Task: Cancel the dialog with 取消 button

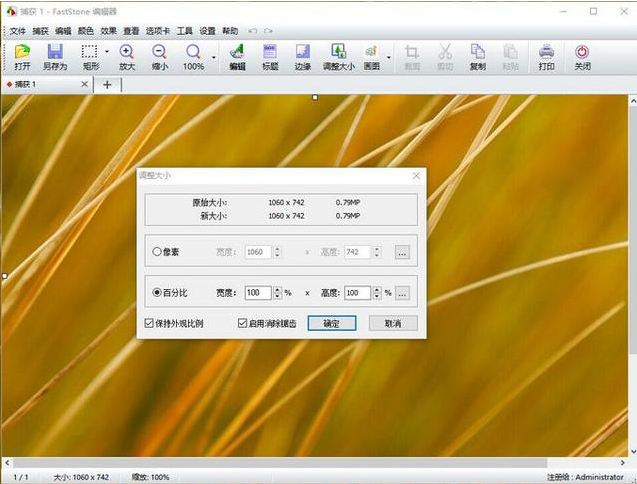Action: (x=393, y=323)
